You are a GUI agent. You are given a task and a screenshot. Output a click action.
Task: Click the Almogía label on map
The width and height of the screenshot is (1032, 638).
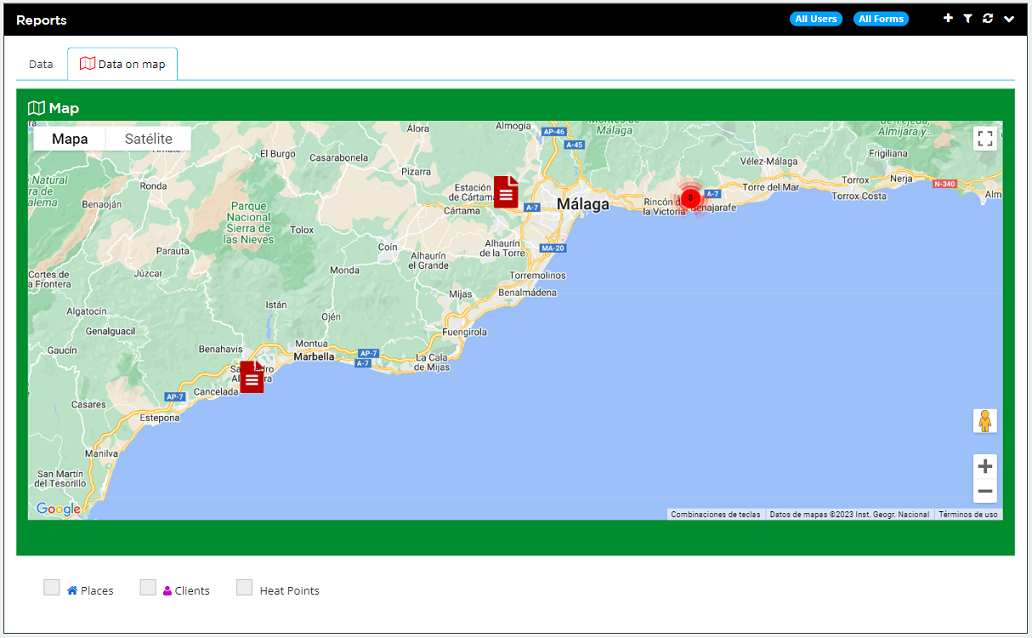(x=513, y=126)
